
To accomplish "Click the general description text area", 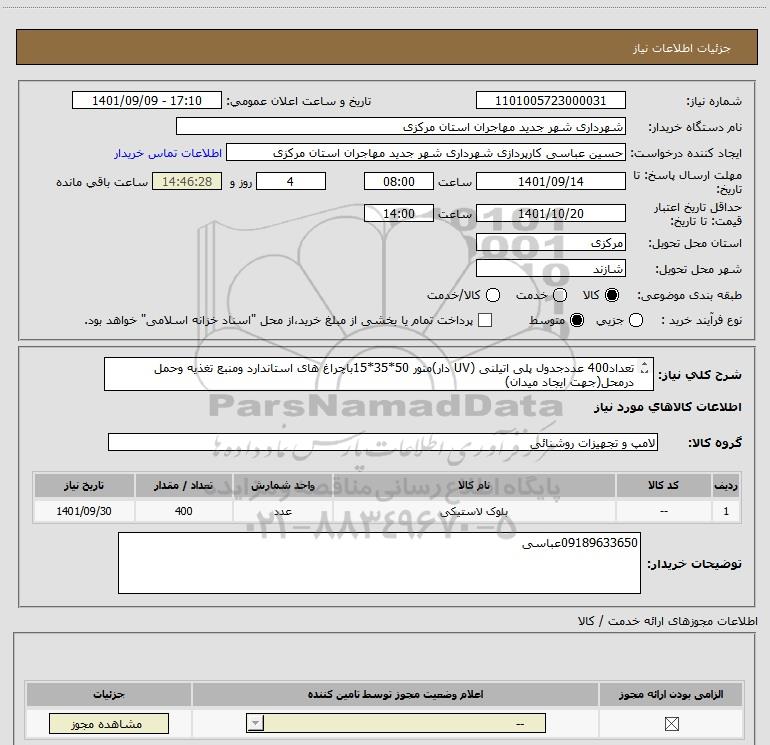I will tap(379, 374).
